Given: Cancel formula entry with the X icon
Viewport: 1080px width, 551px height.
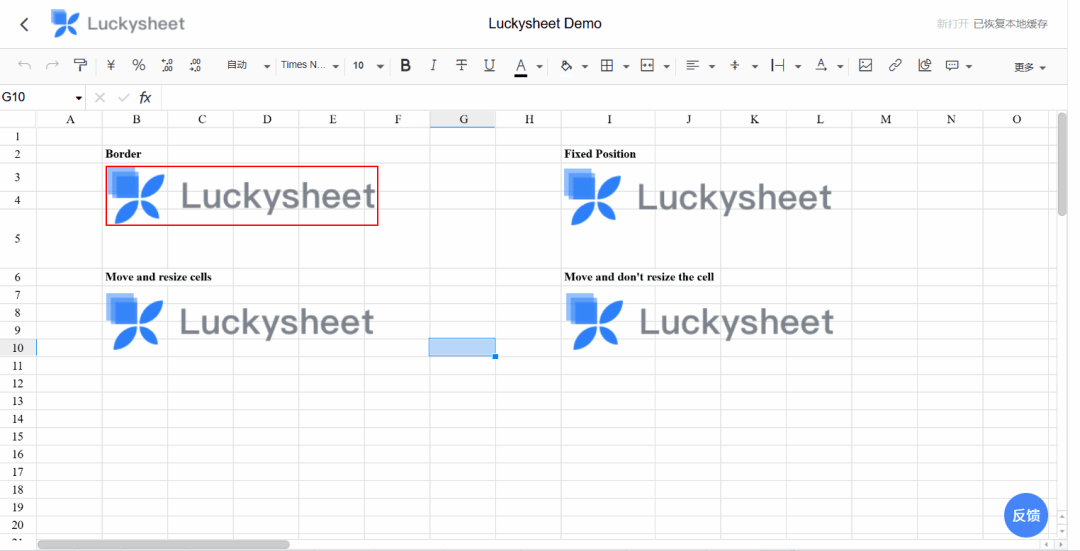Looking at the screenshot, I should click(100, 98).
